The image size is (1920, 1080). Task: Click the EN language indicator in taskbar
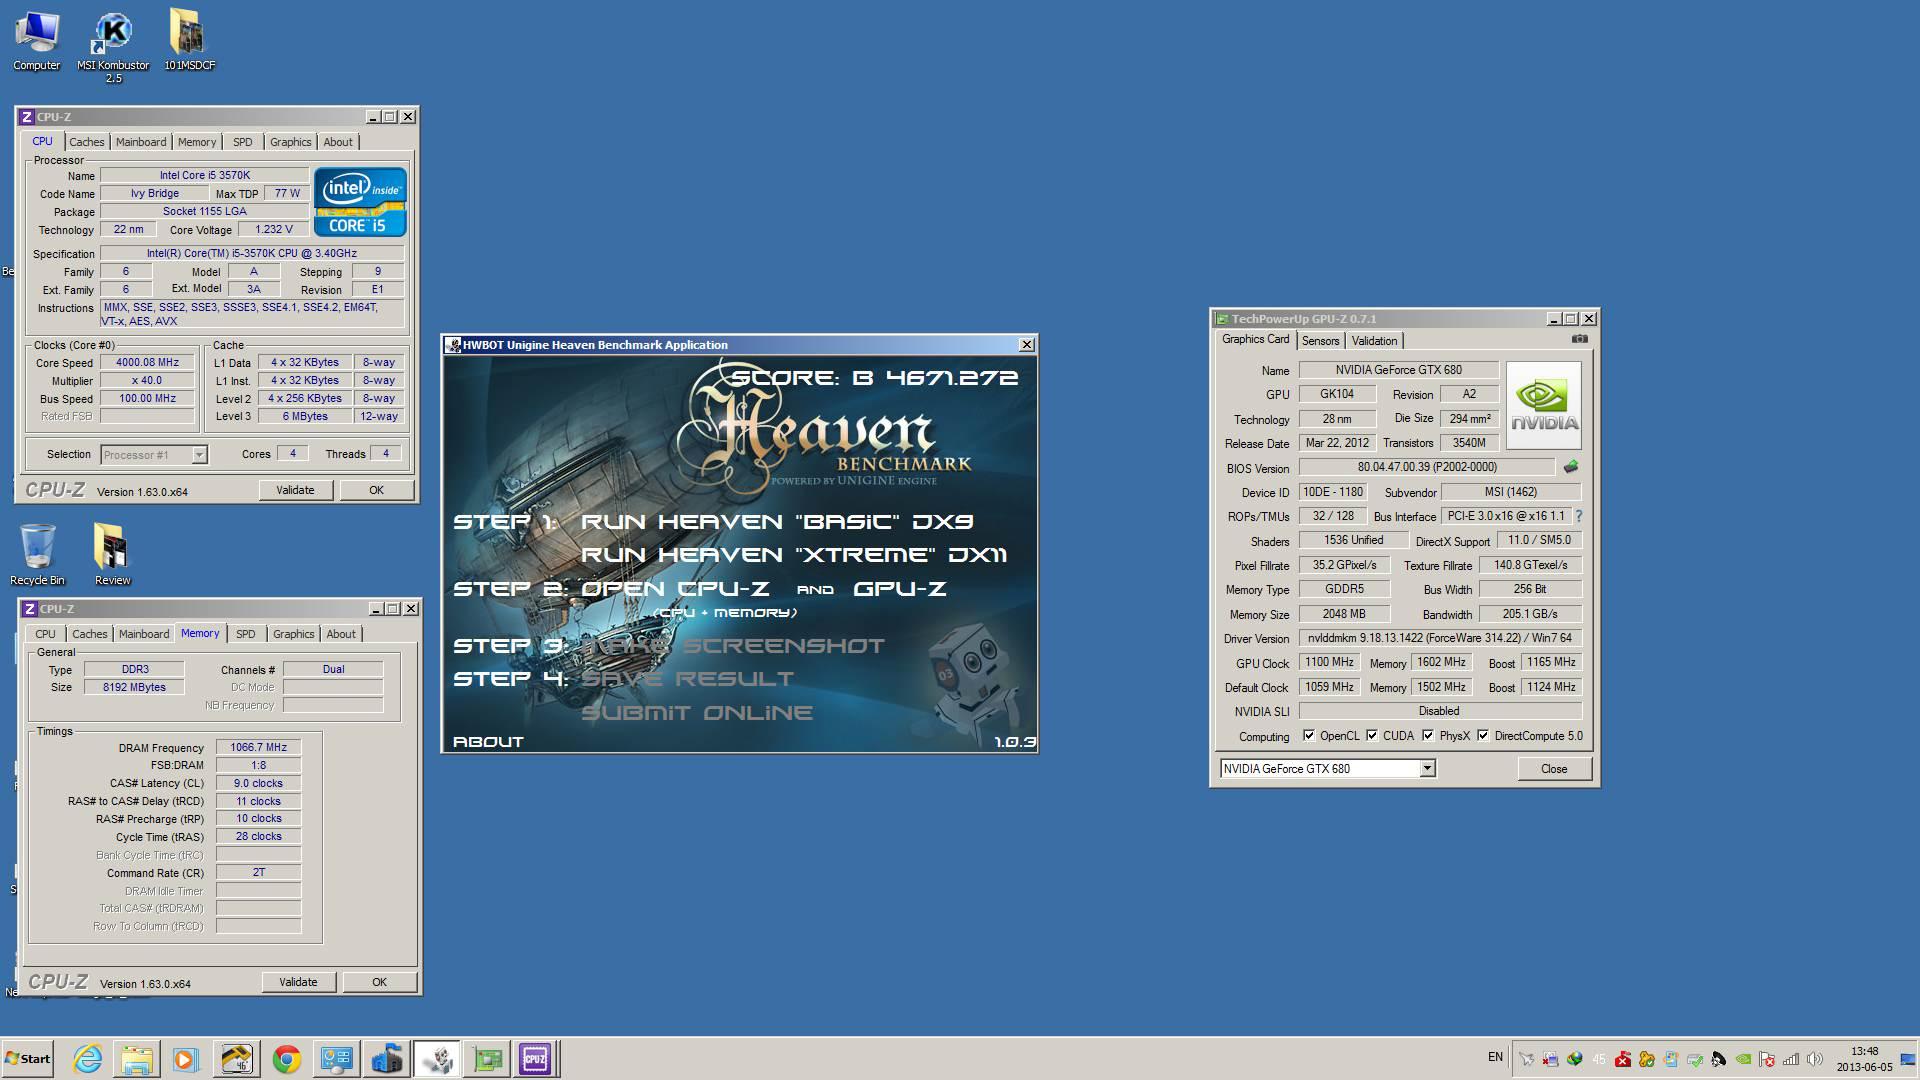coord(1495,1057)
